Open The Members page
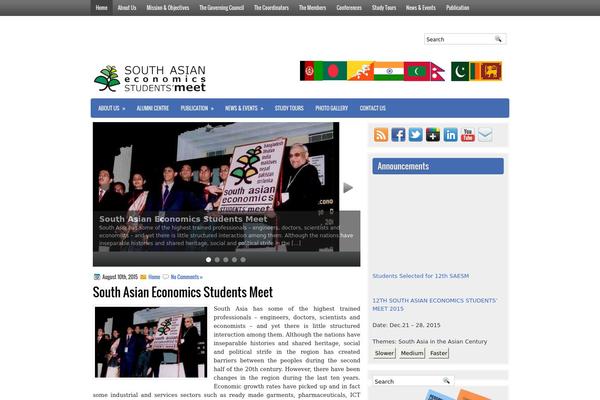The width and height of the screenshot is (600, 400). tap(312, 8)
